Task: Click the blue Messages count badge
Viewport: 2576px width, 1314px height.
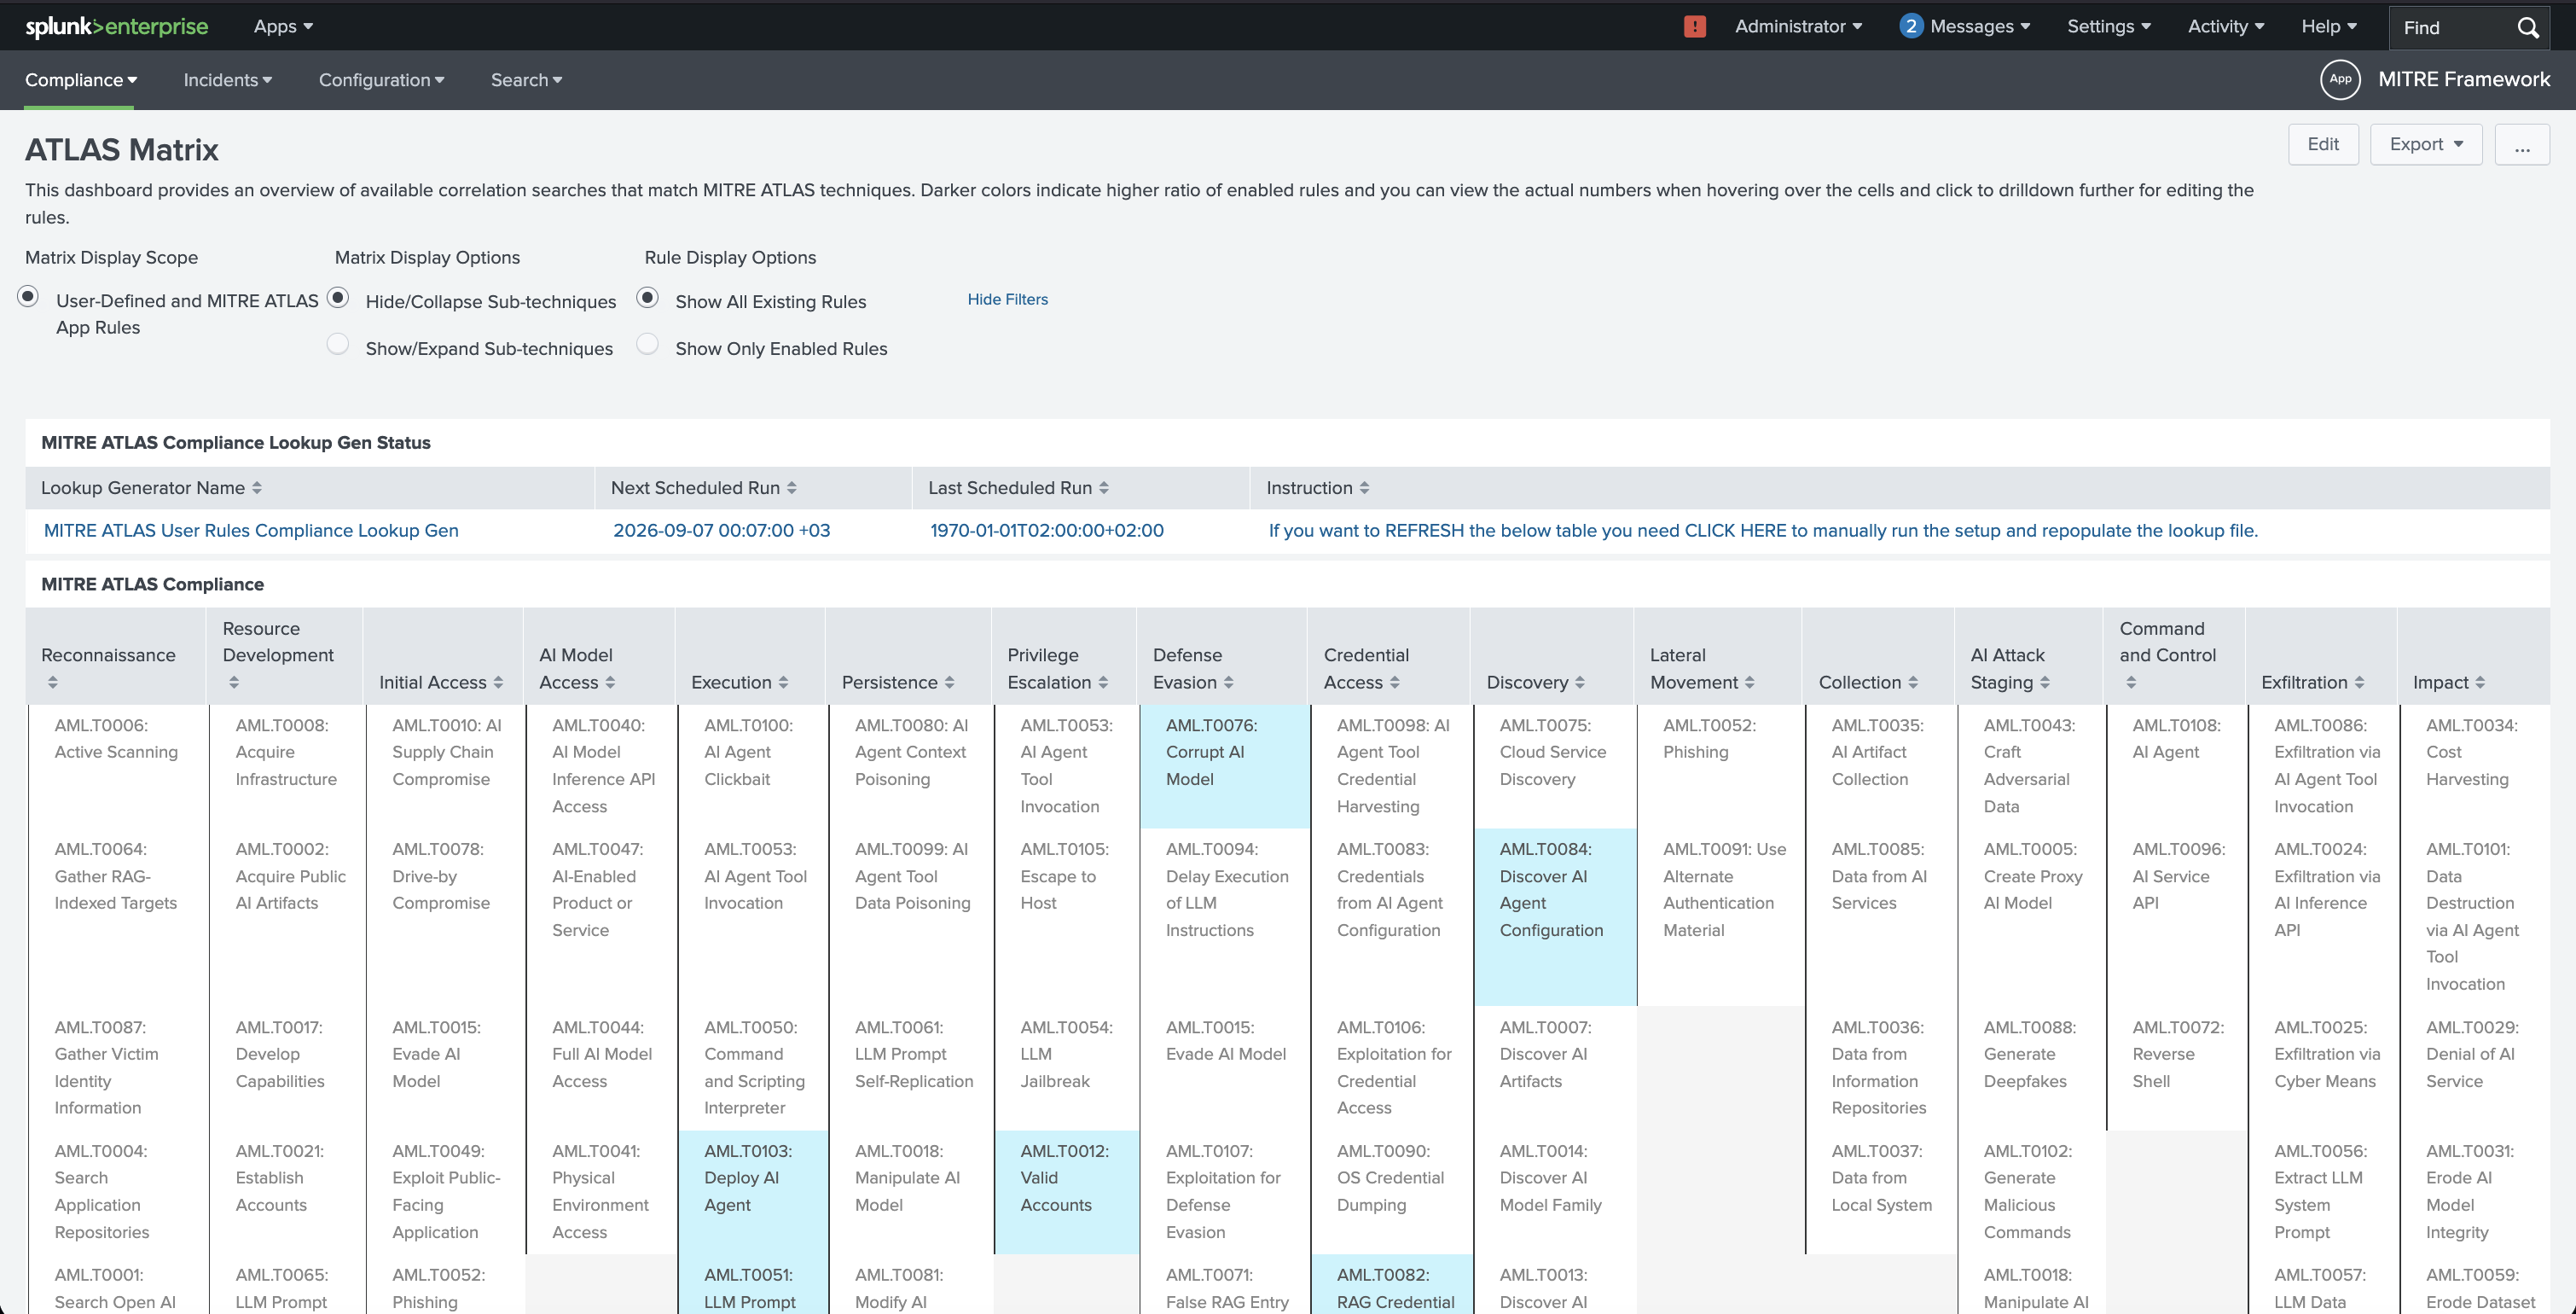Action: pyautogui.click(x=1910, y=26)
